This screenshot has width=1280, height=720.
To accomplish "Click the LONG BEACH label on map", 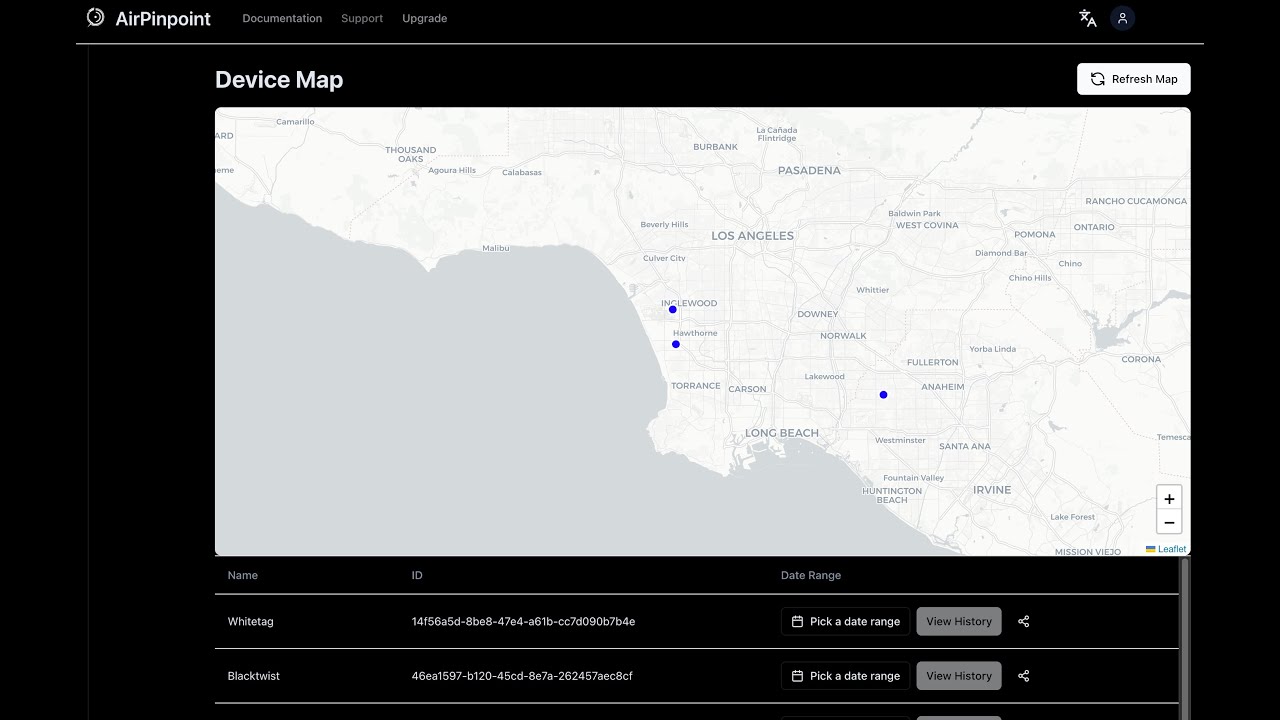I will (x=782, y=433).
